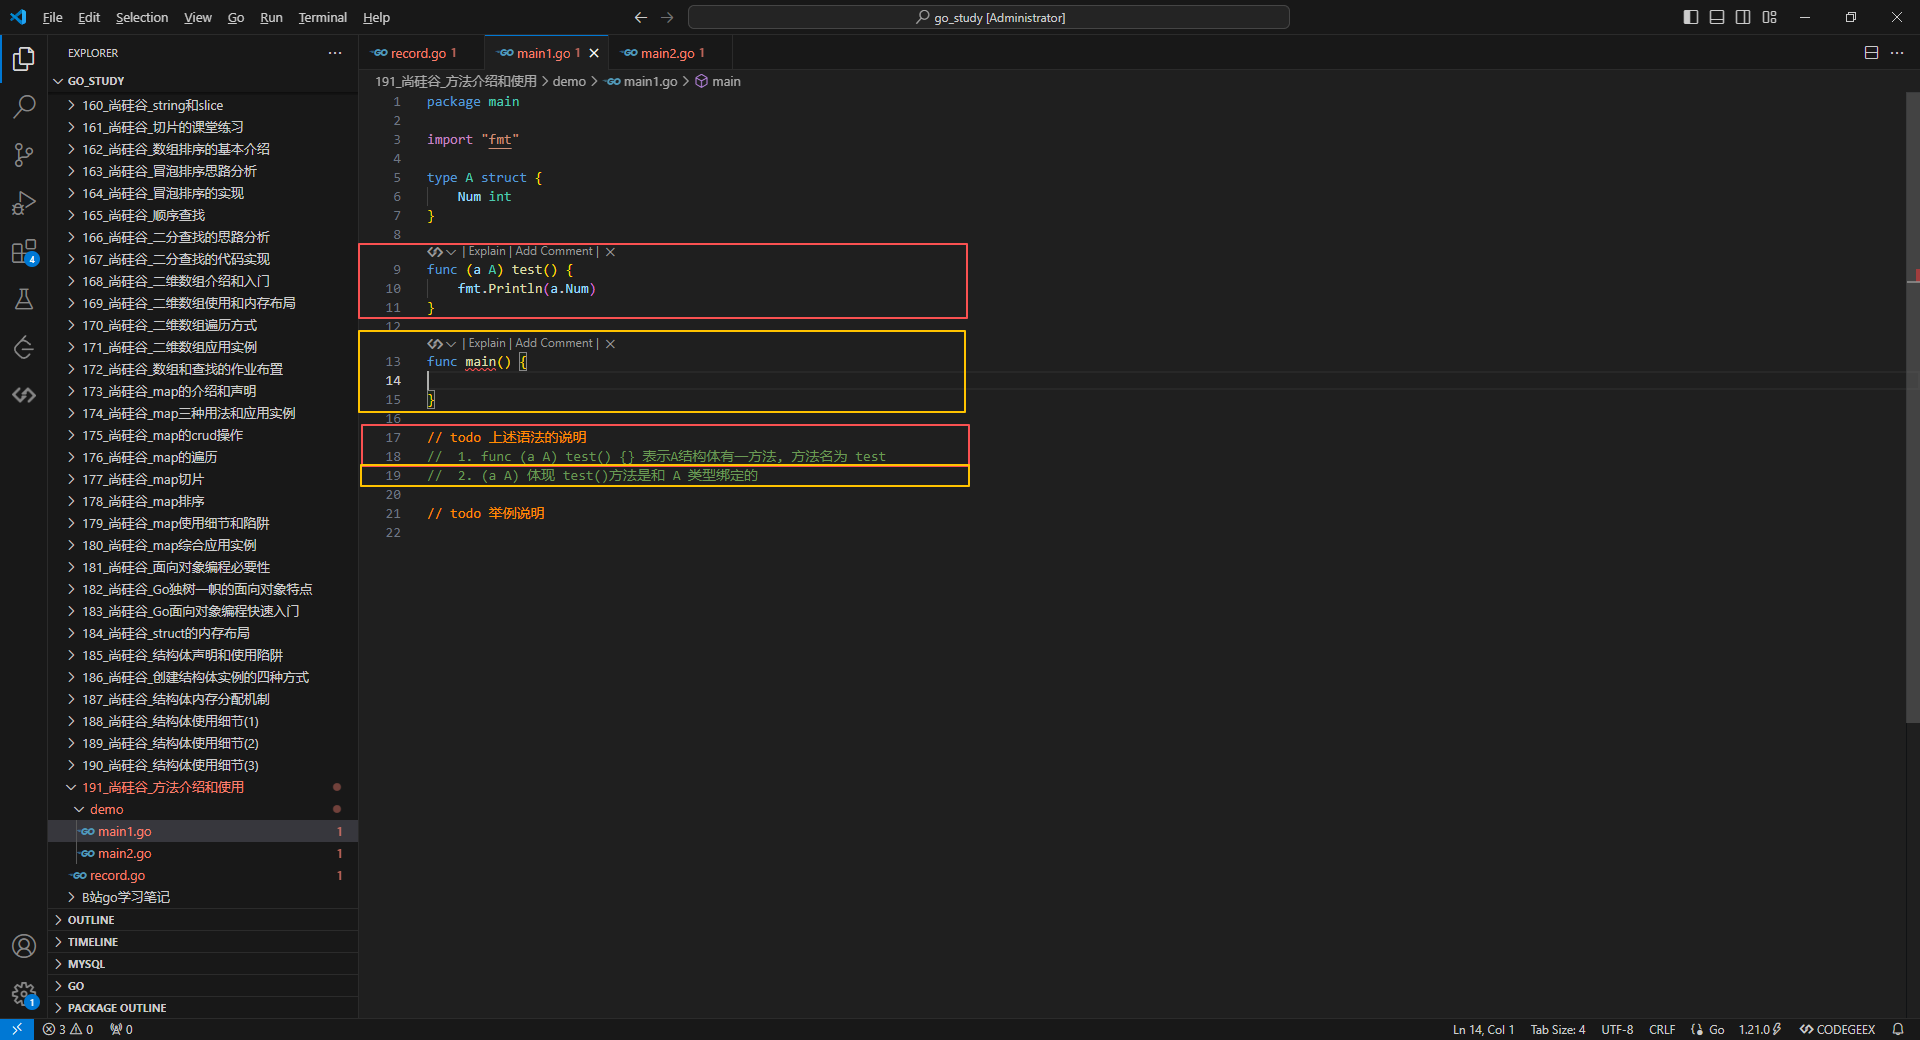Switch to the main2.go tab
The width and height of the screenshot is (1920, 1040).
tap(671, 53)
